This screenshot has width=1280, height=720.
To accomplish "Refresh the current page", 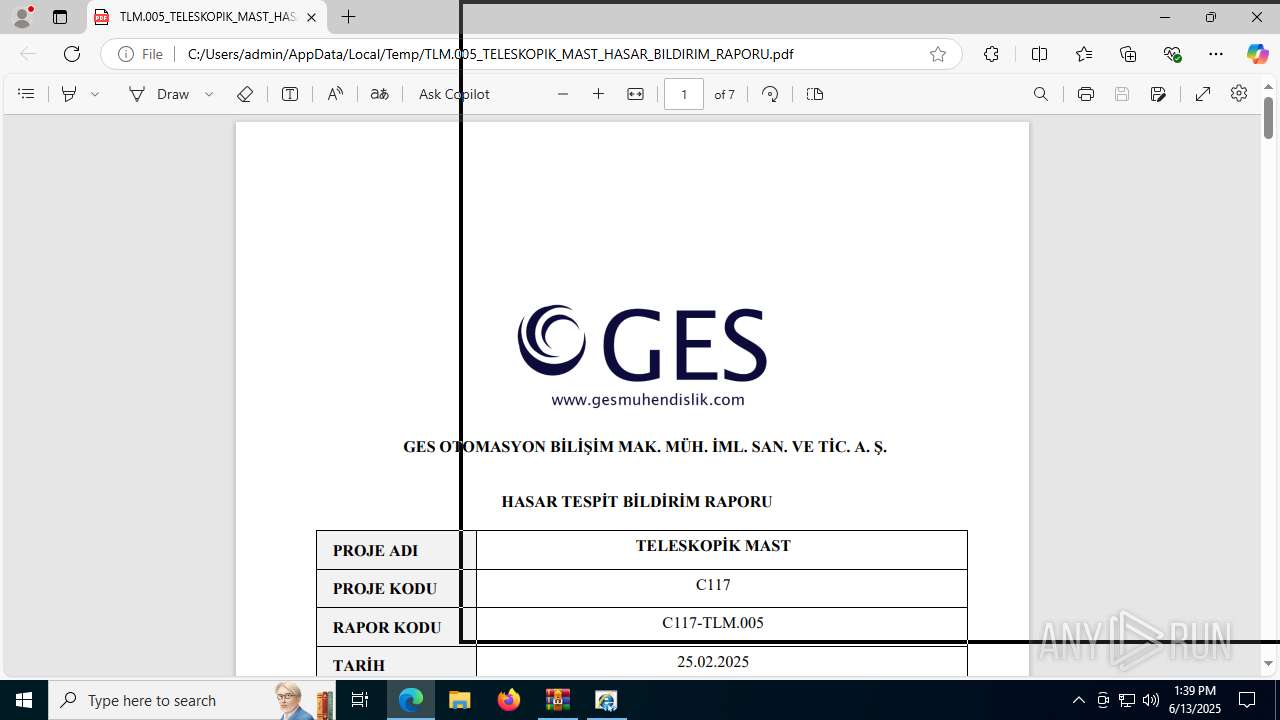I will pyautogui.click(x=72, y=54).
